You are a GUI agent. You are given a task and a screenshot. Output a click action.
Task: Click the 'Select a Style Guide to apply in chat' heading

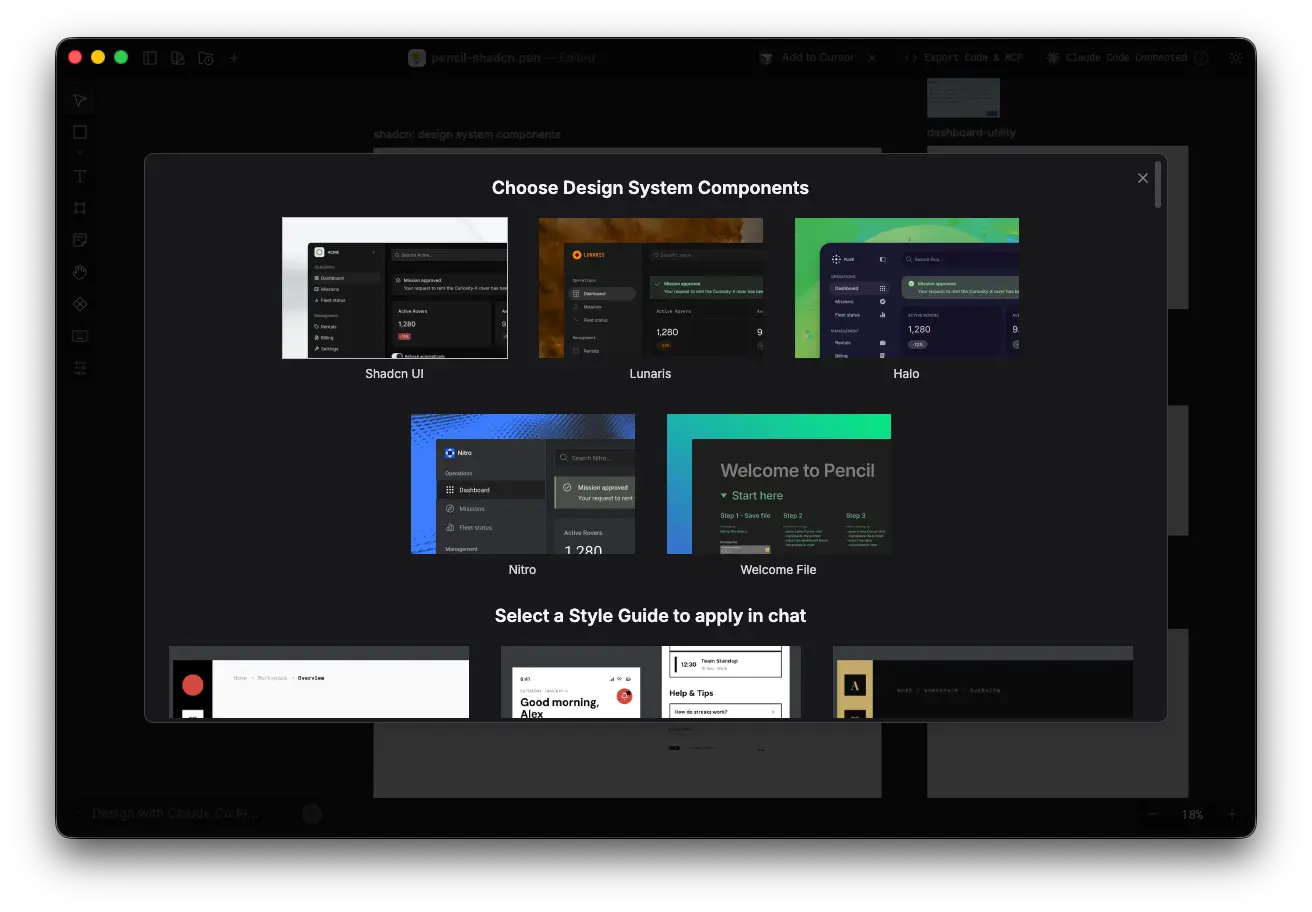click(x=650, y=616)
